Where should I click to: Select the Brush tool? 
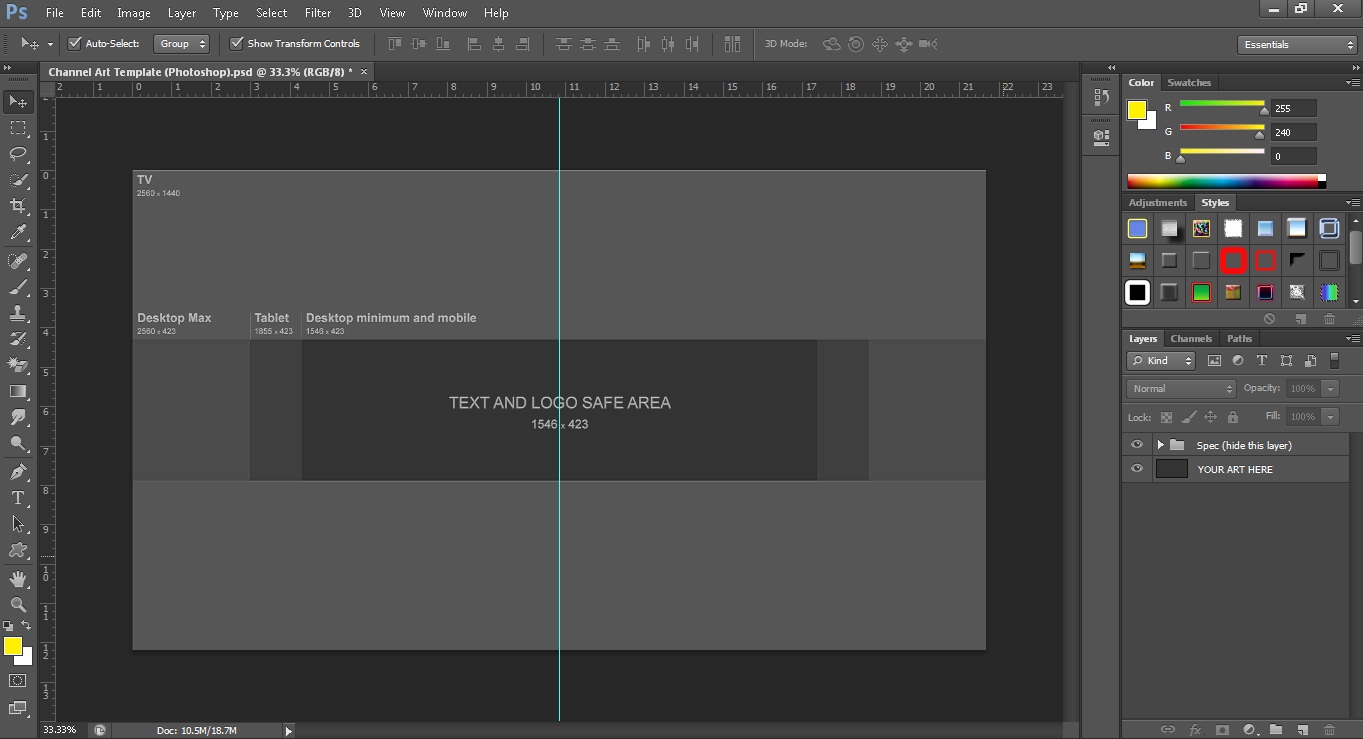pyautogui.click(x=18, y=287)
